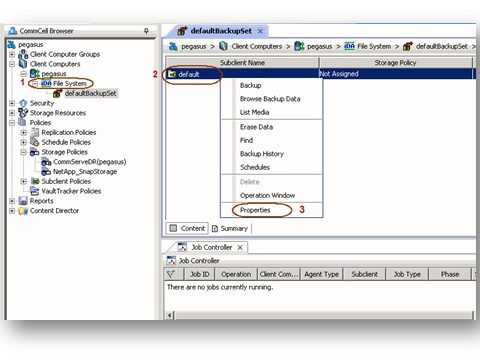Viewport: 480px width, 363px height.
Task: Click breadcrumb text defaultBackupSet
Action: coord(442,46)
